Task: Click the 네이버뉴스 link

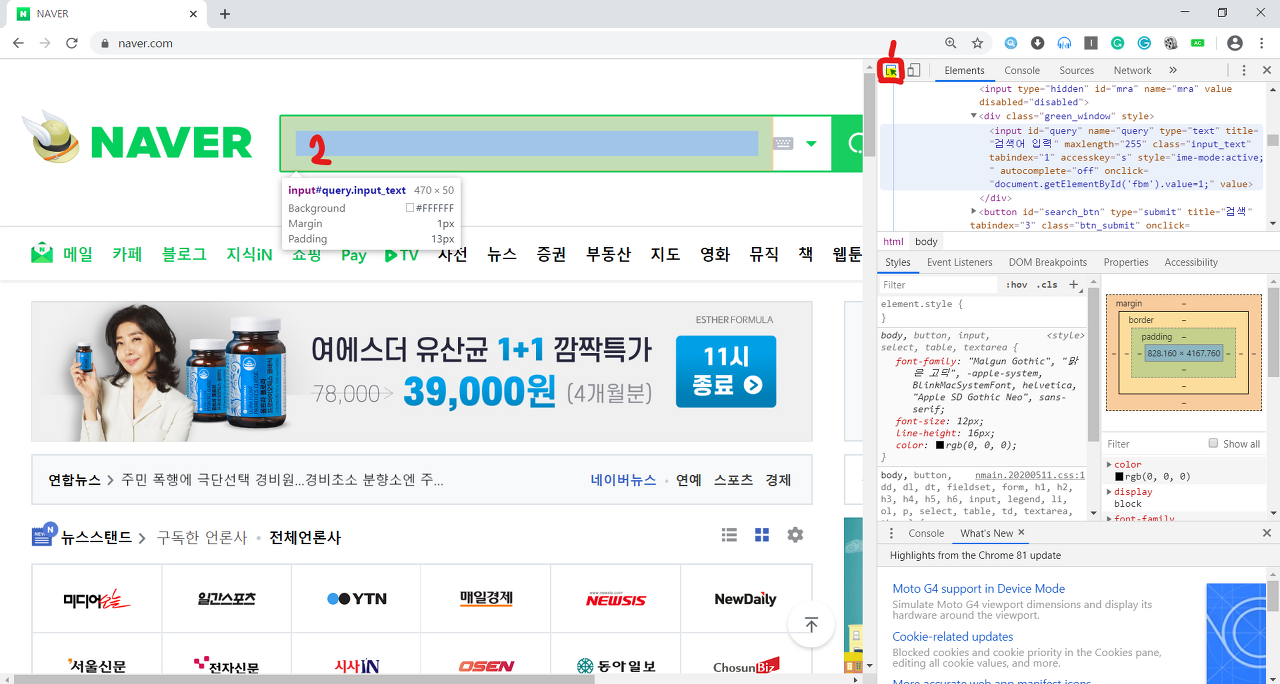Action: tap(623, 480)
